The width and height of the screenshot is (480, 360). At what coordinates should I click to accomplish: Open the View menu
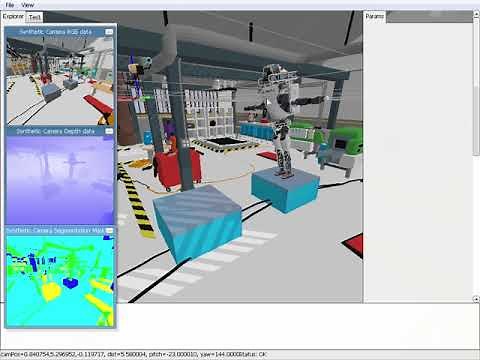(x=27, y=5)
